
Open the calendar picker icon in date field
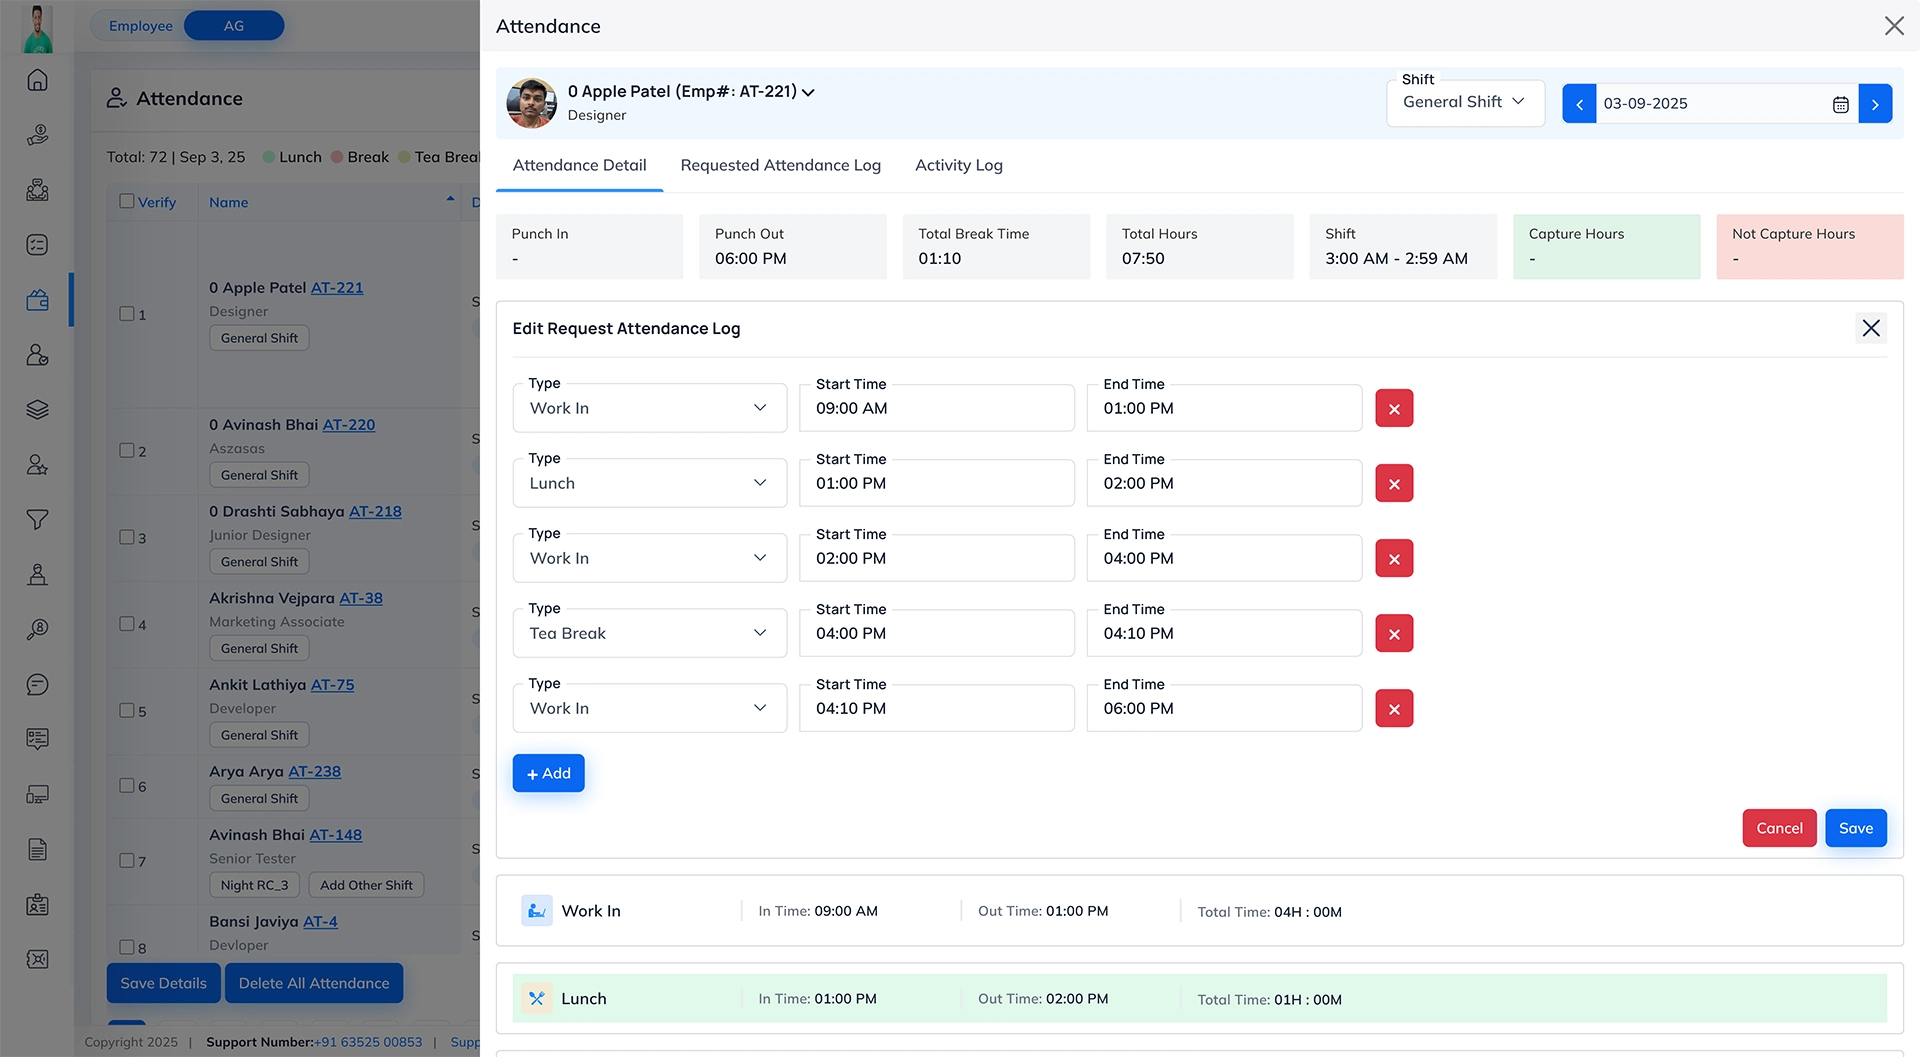pos(1840,104)
